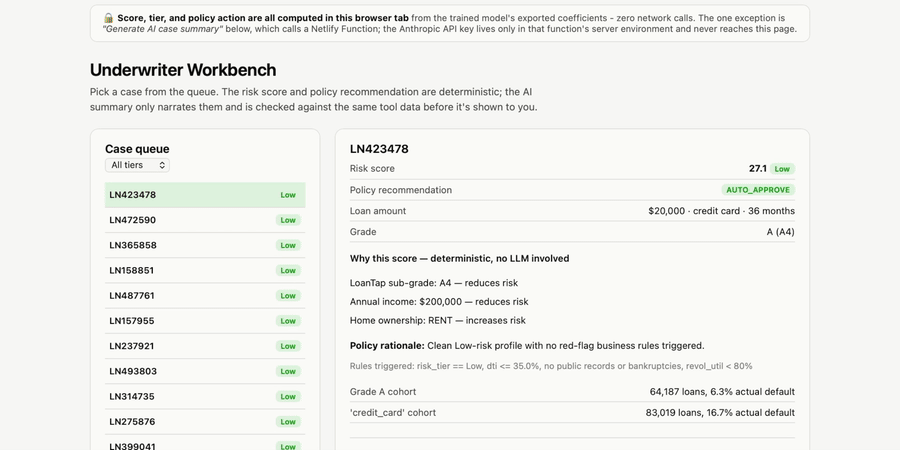Click the 'Policy rationale:' line

click(x=527, y=346)
